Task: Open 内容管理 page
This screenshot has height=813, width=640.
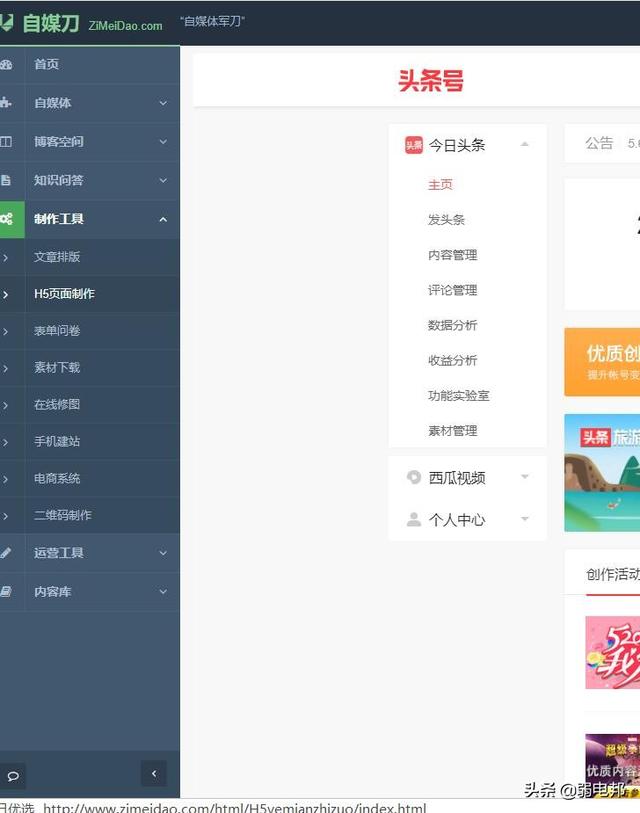Action: pyautogui.click(x=452, y=255)
